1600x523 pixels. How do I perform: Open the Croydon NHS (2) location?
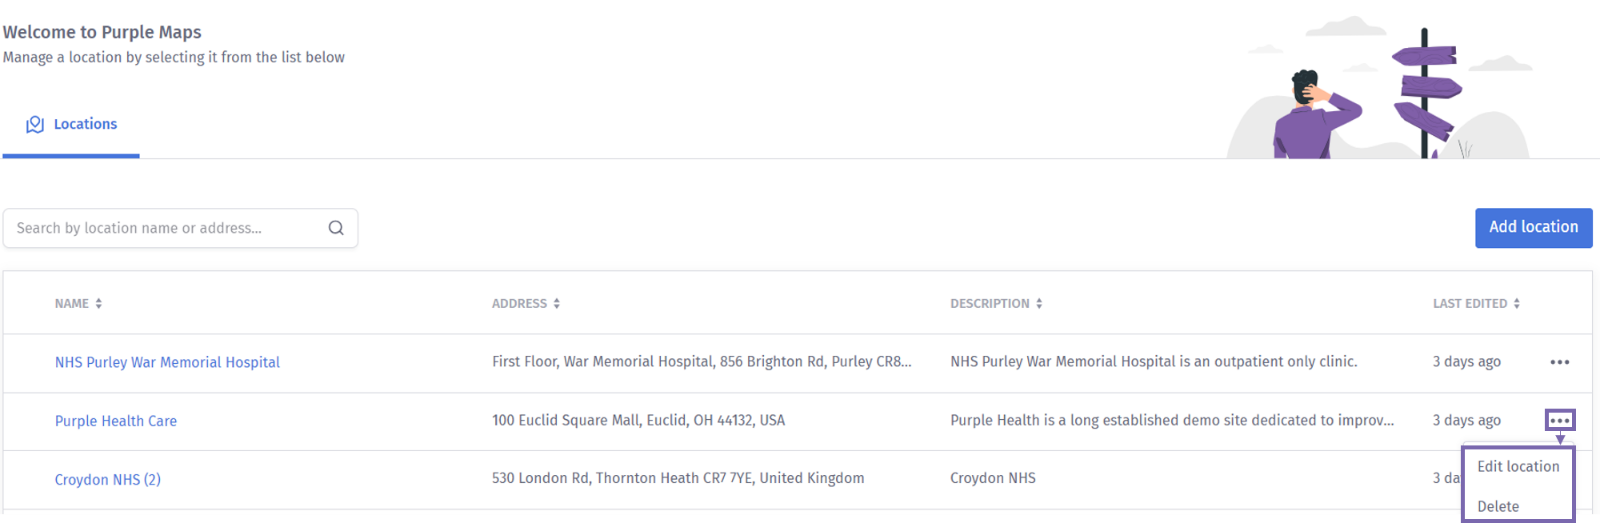(108, 479)
